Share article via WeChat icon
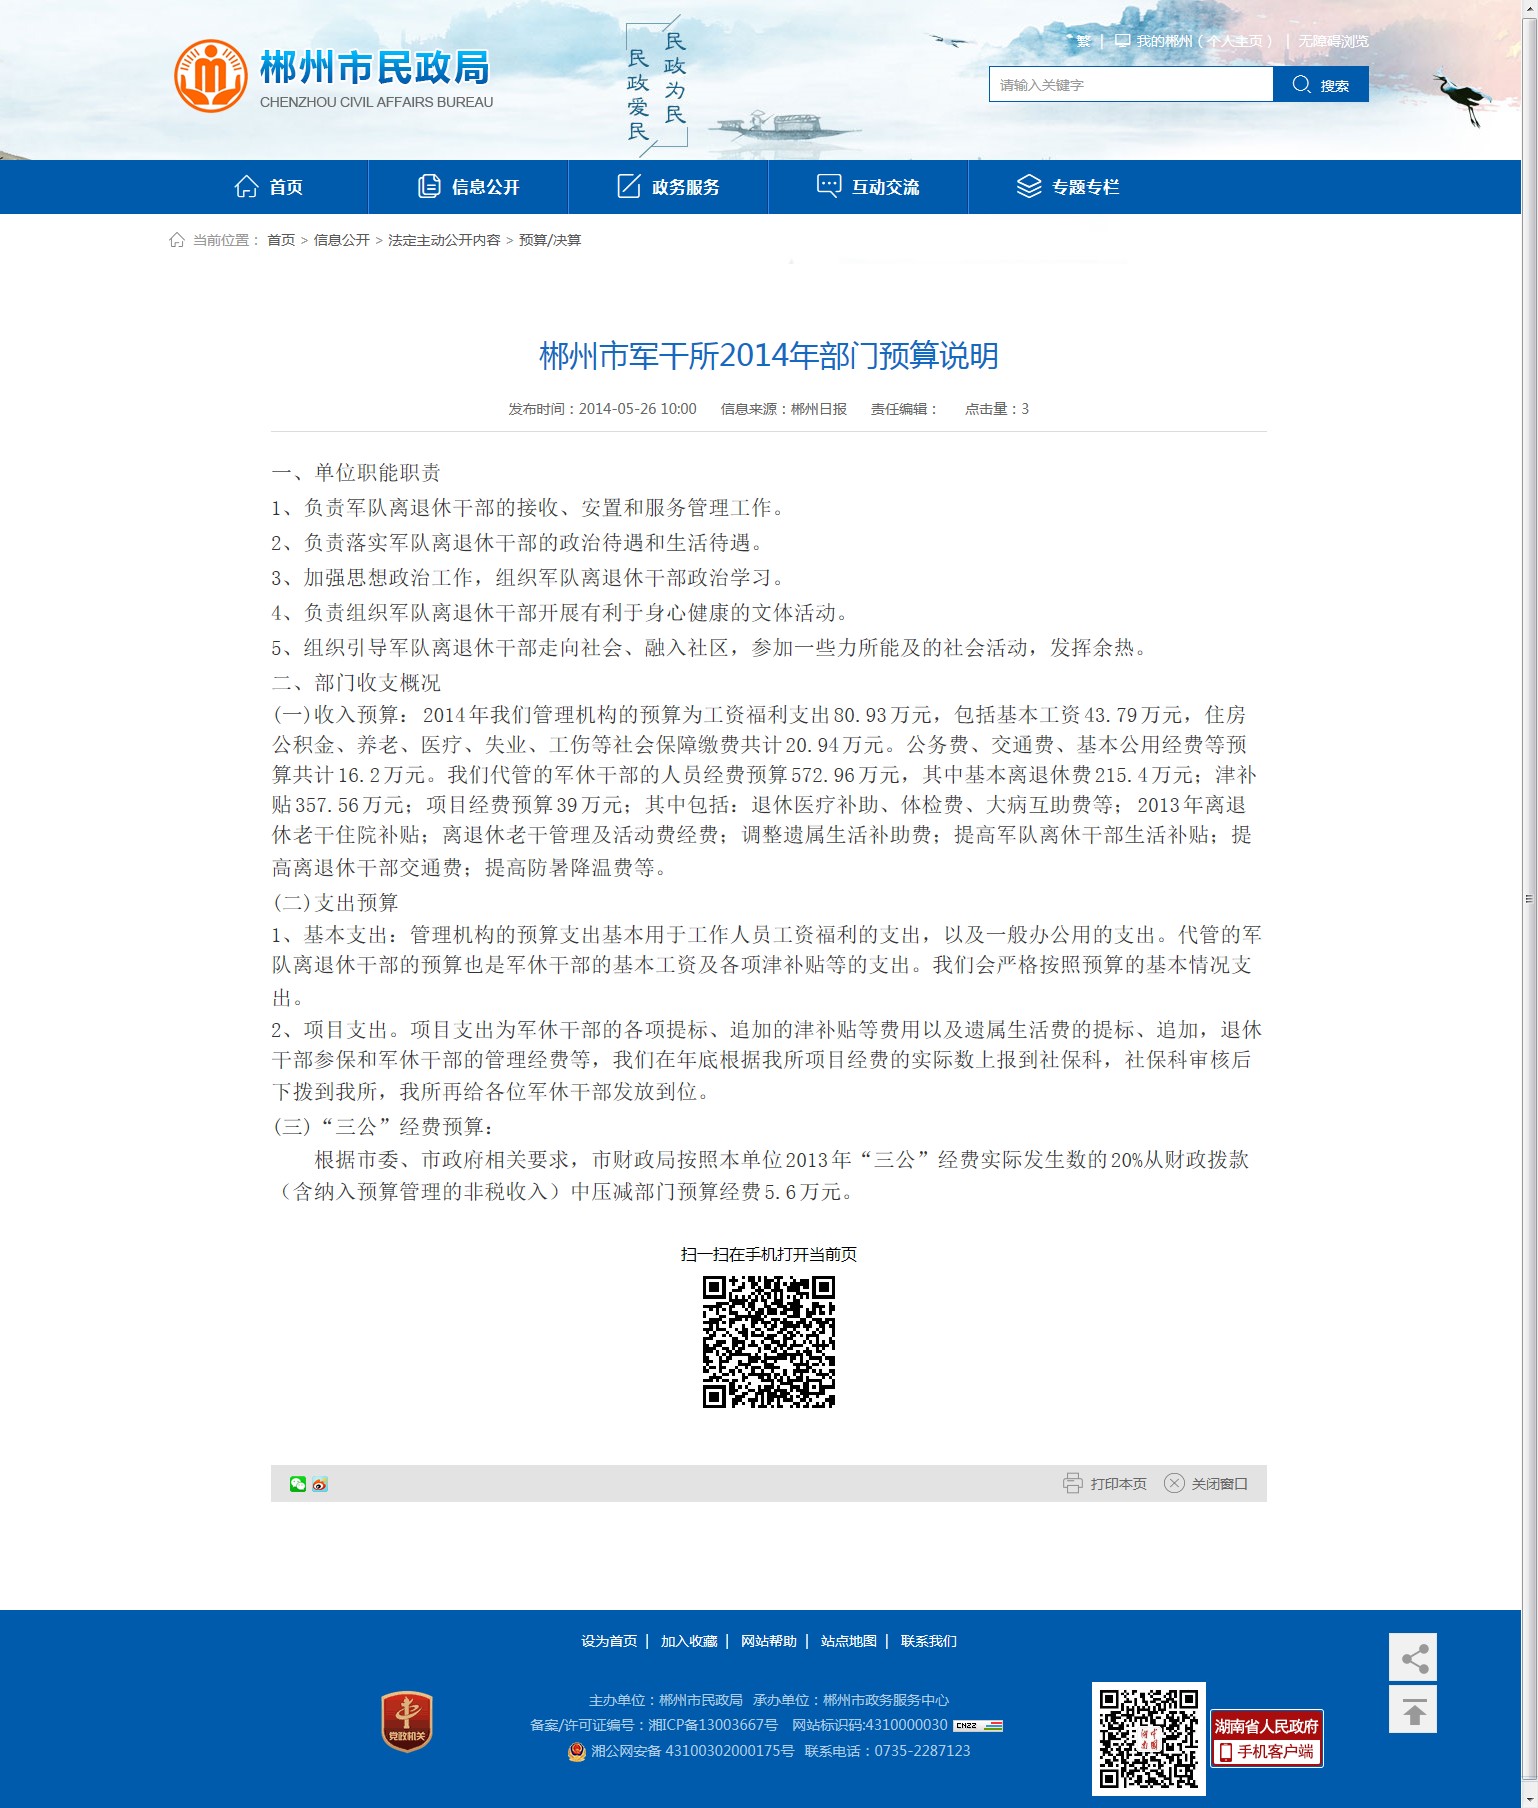 [298, 1484]
